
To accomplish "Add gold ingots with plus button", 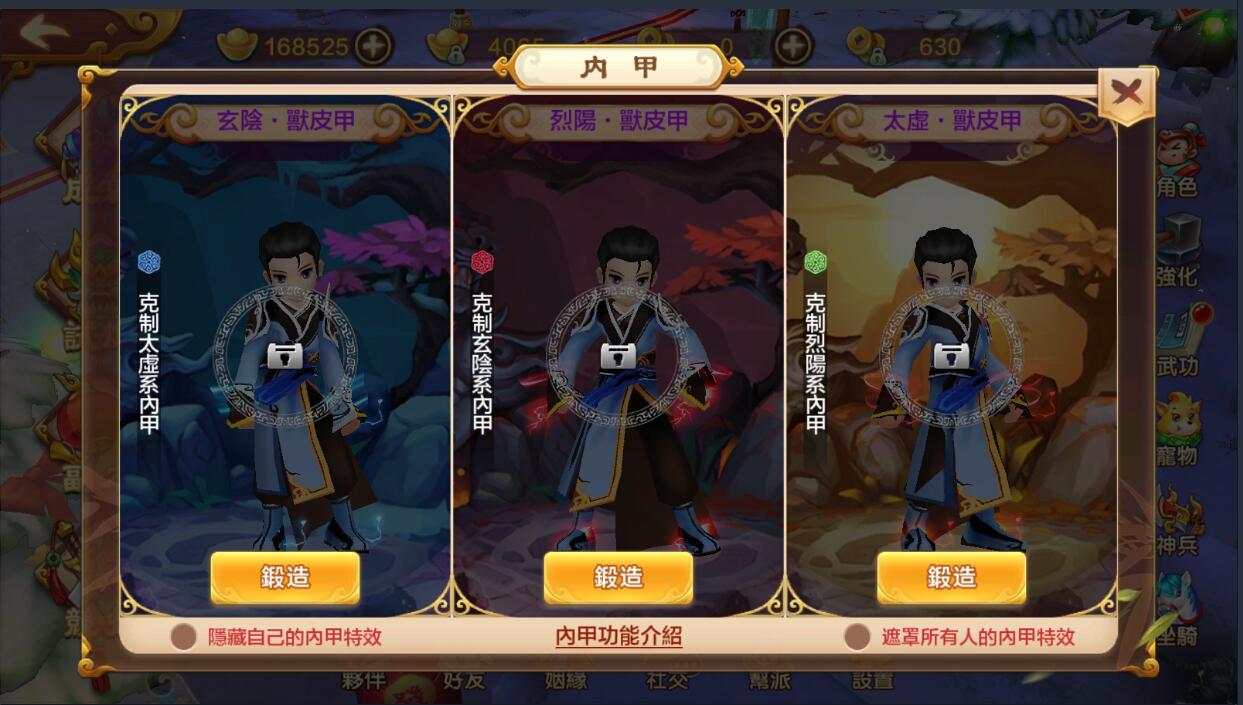I will coord(374,46).
